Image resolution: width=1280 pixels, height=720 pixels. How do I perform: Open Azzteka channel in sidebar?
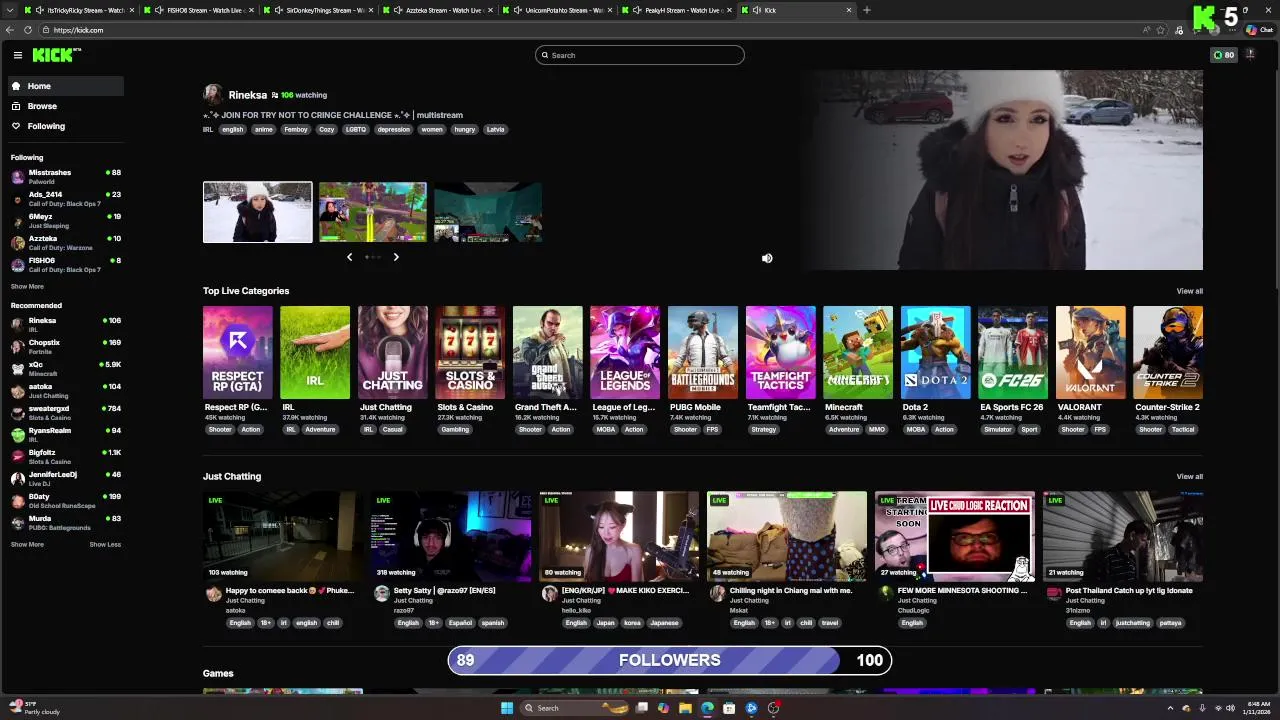tap(66, 243)
